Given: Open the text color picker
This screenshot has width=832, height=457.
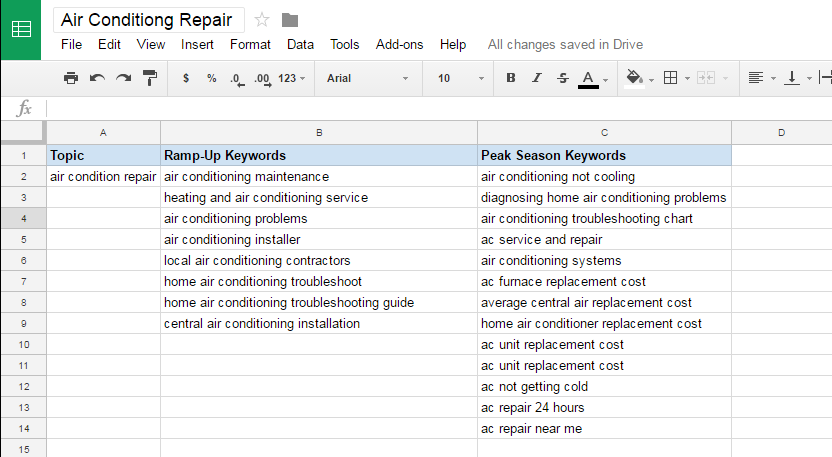Looking at the screenshot, I should pos(592,79).
